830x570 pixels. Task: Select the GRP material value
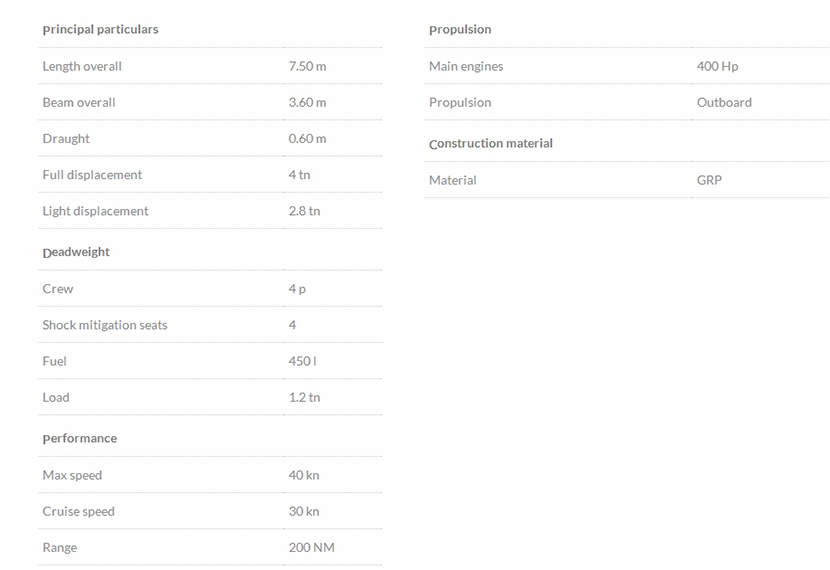click(709, 180)
